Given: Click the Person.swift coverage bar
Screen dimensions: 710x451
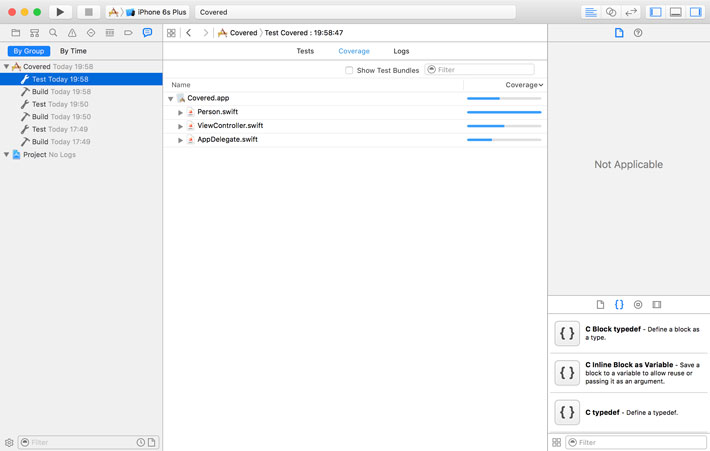Looking at the screenshot, I should [x=504, y=112].
